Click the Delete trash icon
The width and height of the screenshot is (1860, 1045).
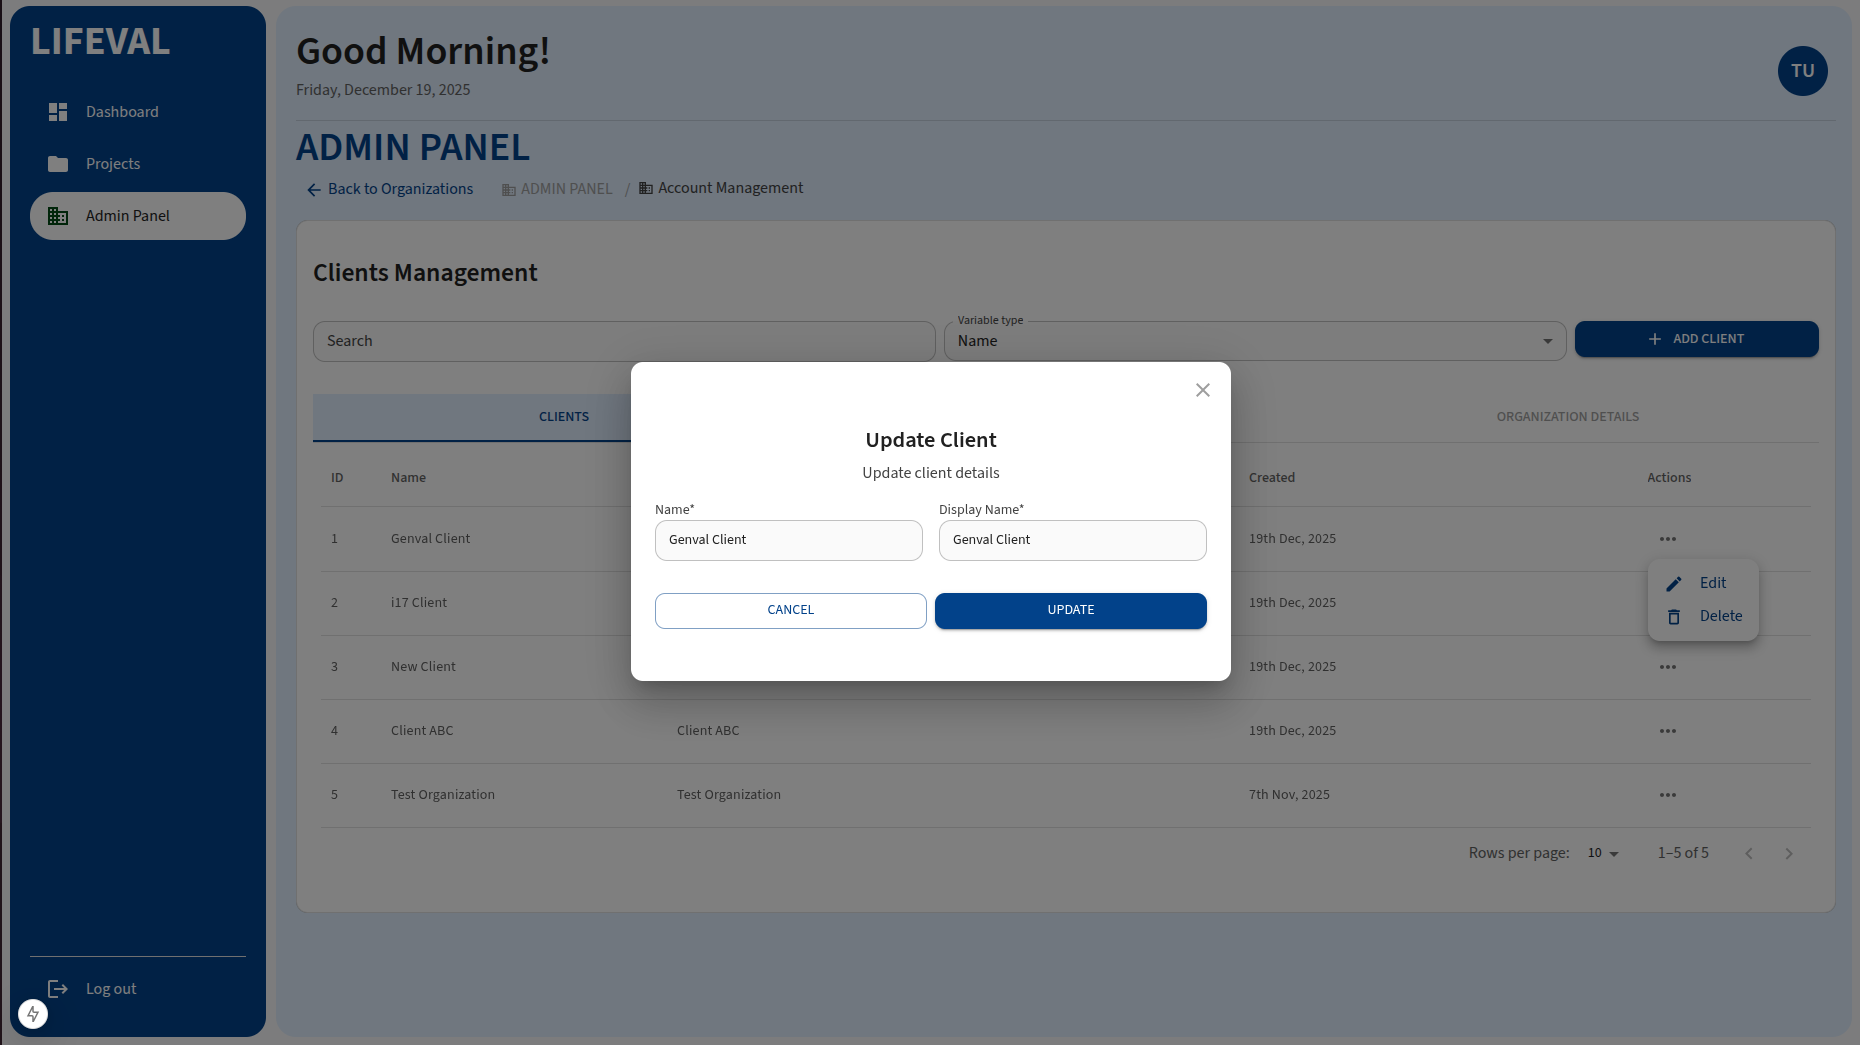pyautogui.click(x=1674, y=616)
